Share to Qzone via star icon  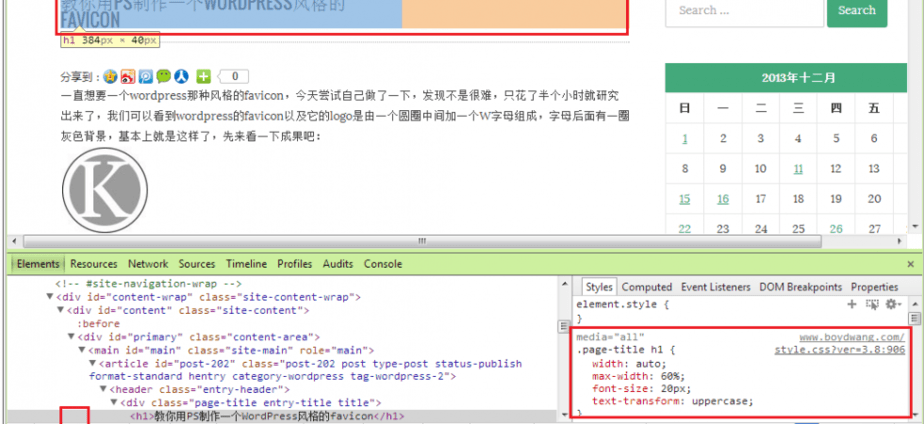pyautogui.click(x=110, y=76)
